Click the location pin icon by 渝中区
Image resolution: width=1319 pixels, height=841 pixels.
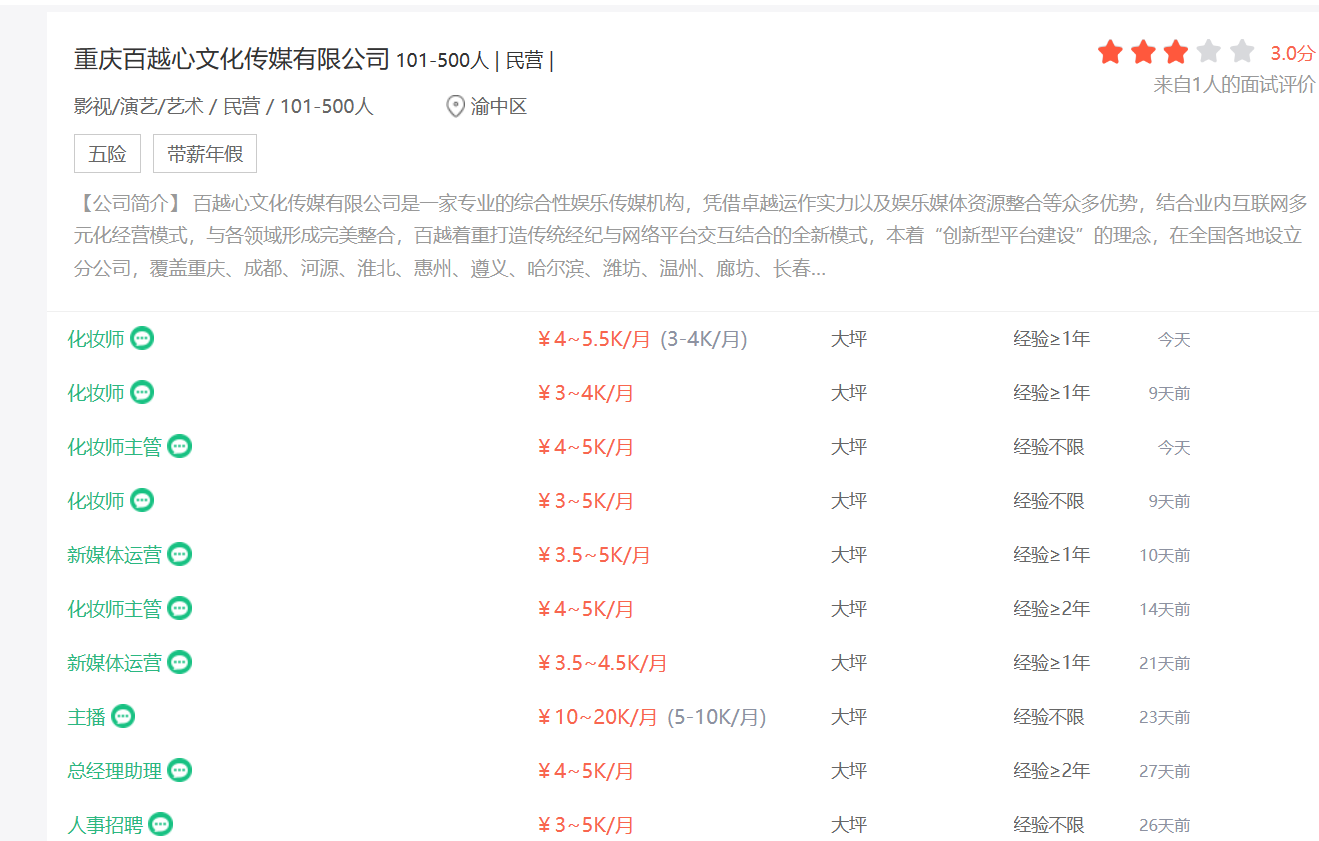click(455, 106)
